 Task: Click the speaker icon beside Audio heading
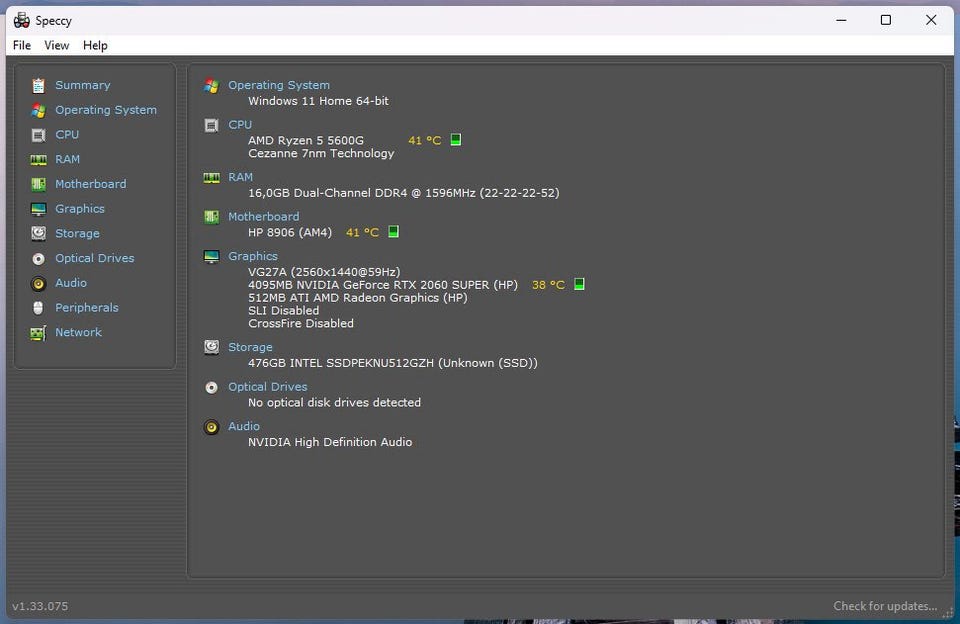tap(211, 427)
